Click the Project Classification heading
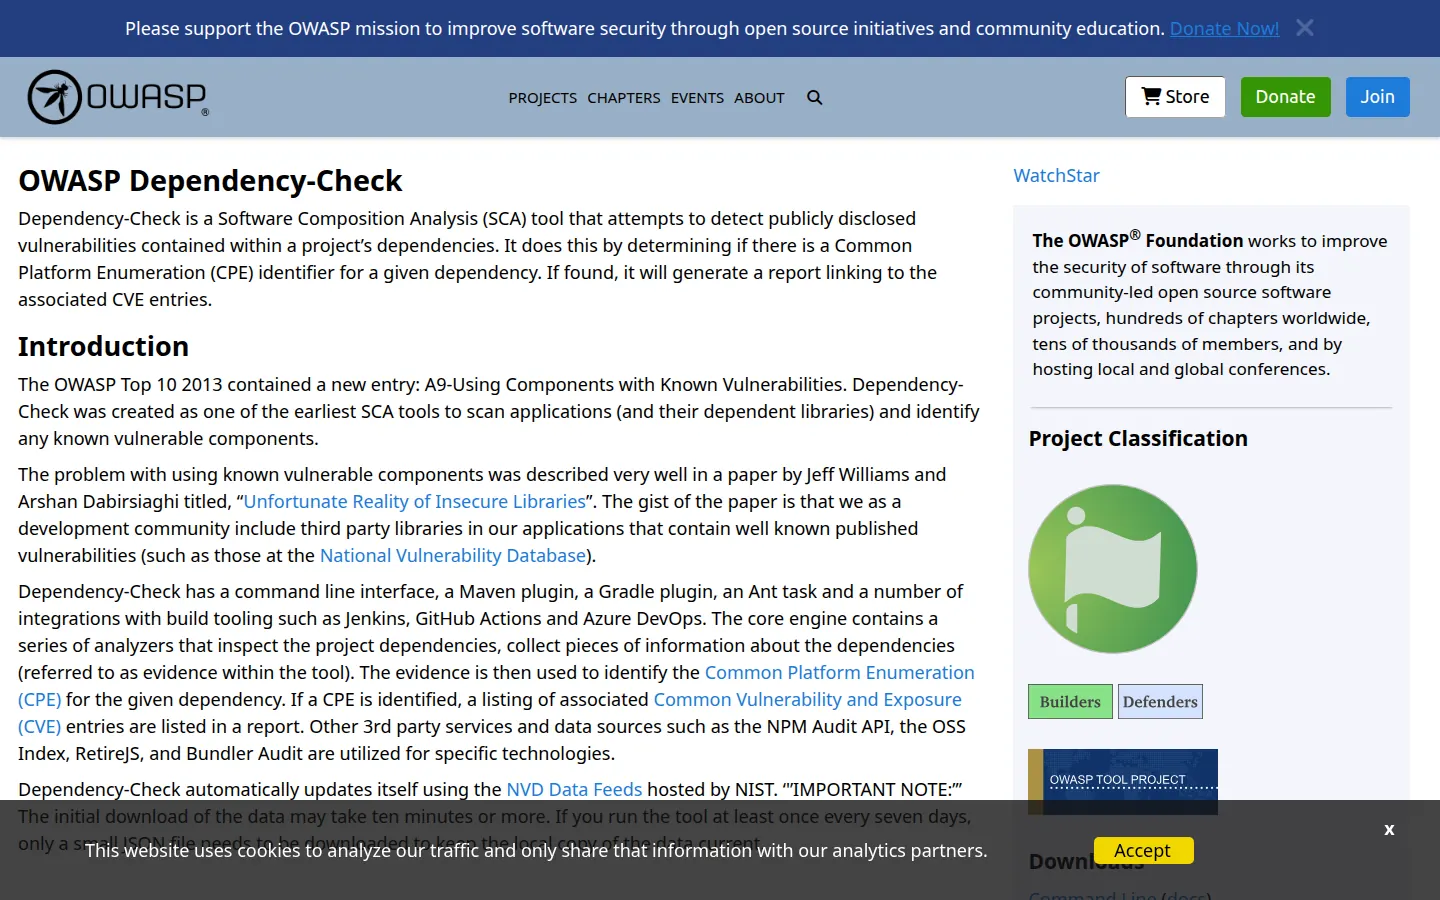The height and width of the screenshot is (900, 1440). pos(1138,439)
